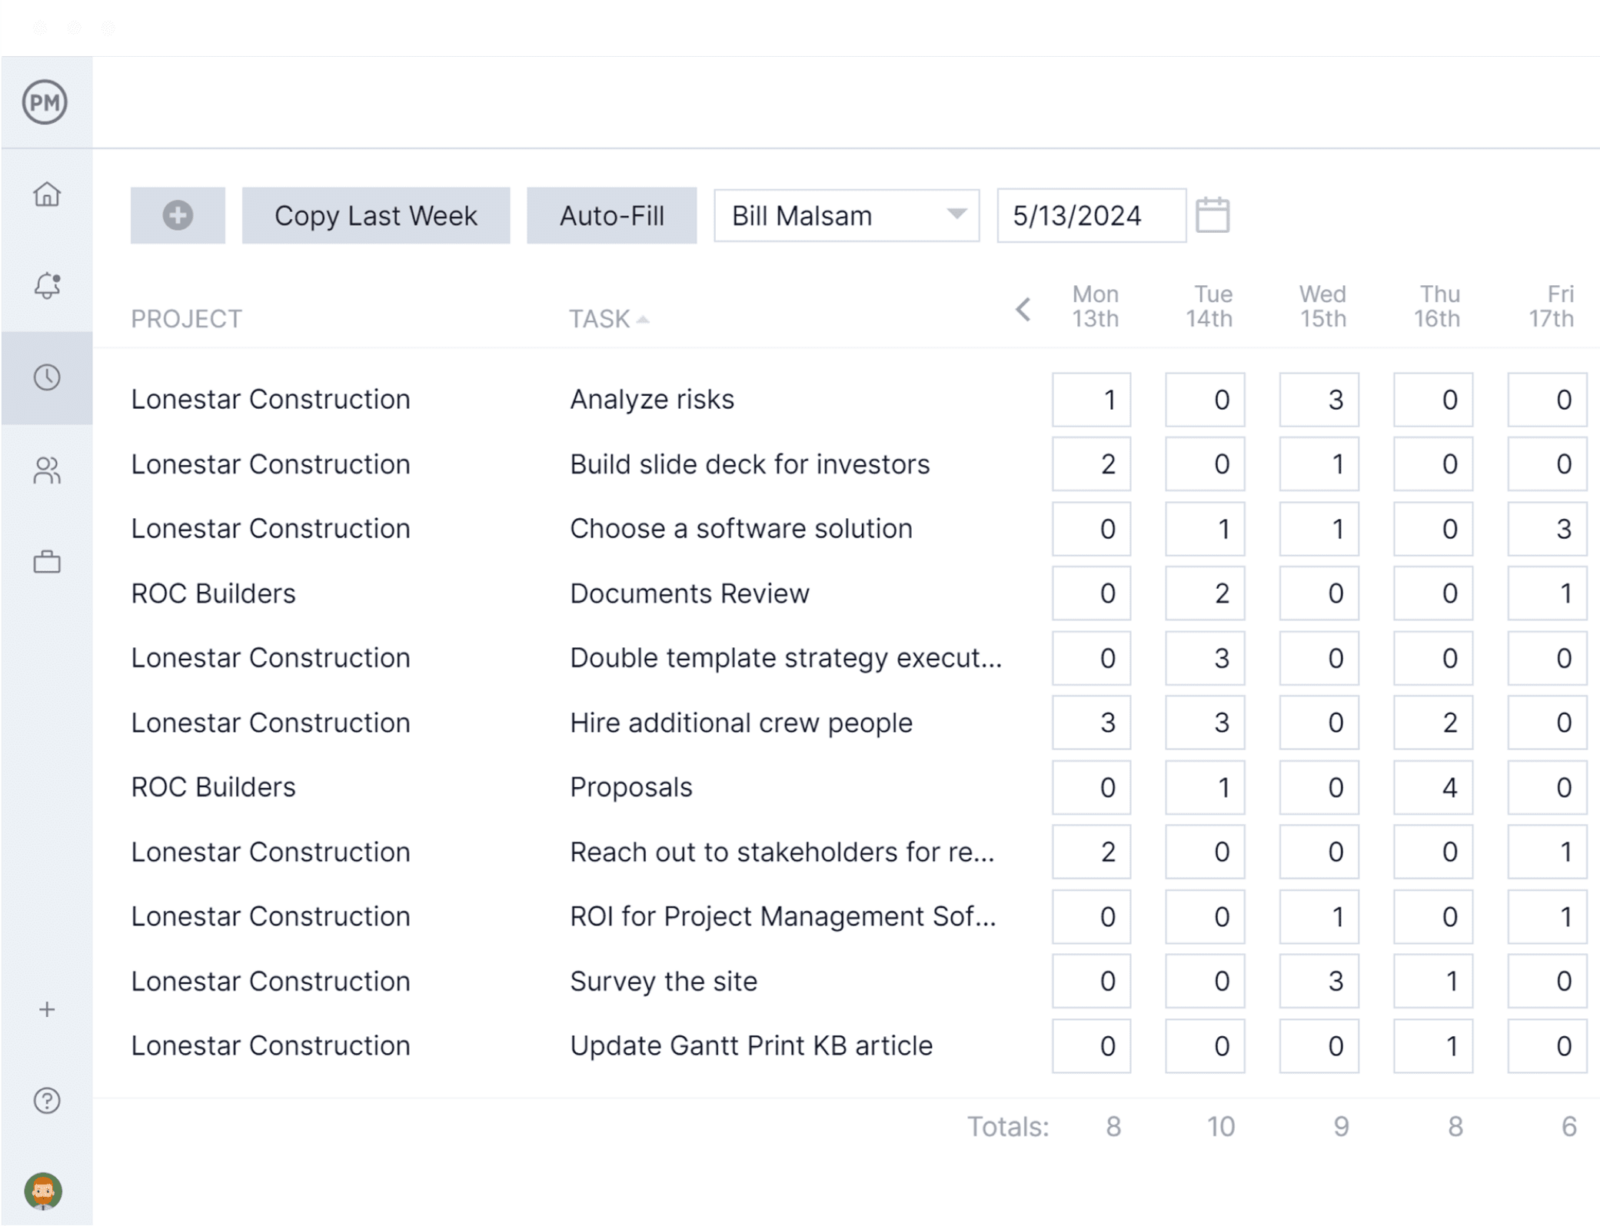Open the Bill Malsam user dropdown
Screen dimensions: 1600x1226
point(845,214)
